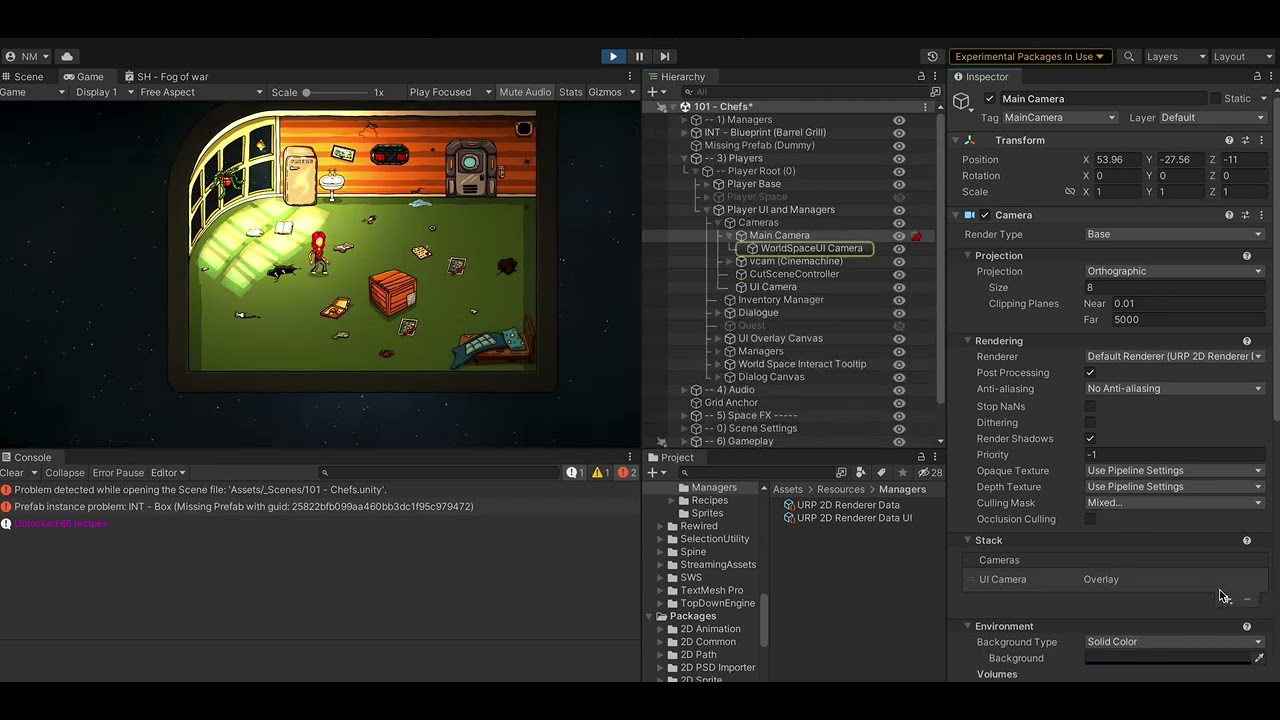Click the Collapse button in Console

[x=64, y=473]
